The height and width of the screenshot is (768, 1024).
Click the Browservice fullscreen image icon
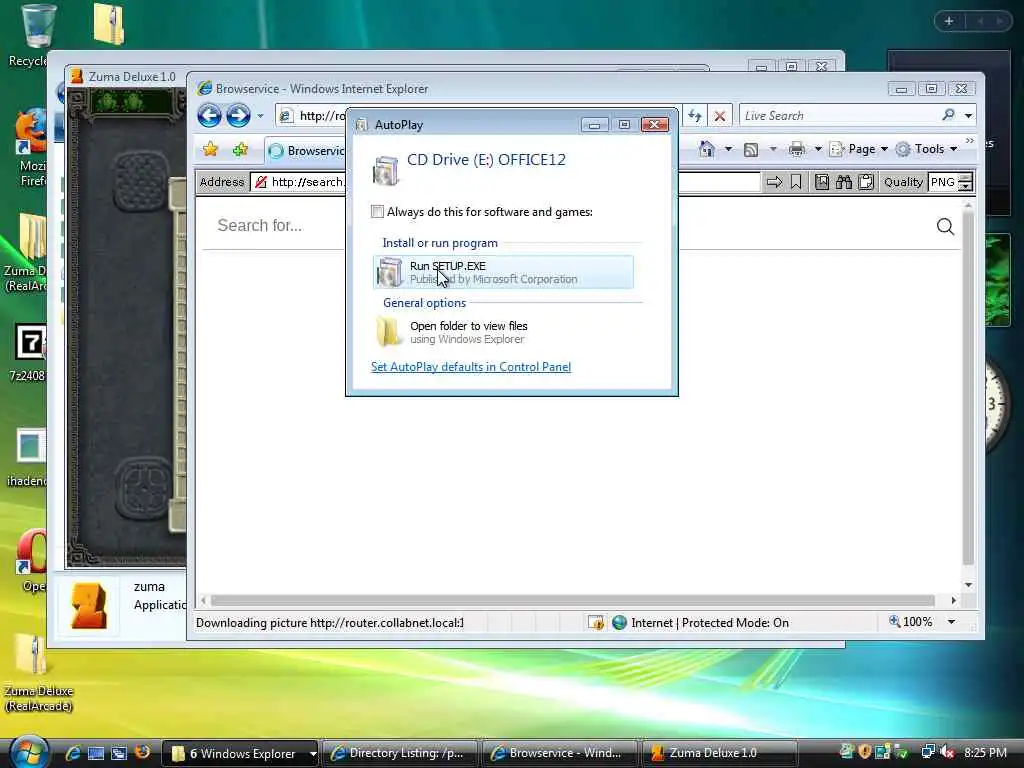click(x=822, y=182)
